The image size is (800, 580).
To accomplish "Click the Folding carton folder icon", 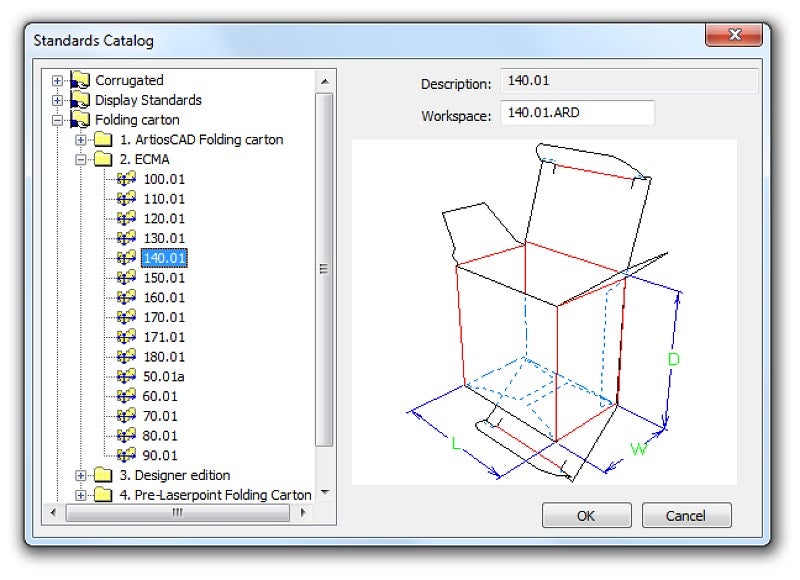I will pyautogui.click(x=80, y=119).
